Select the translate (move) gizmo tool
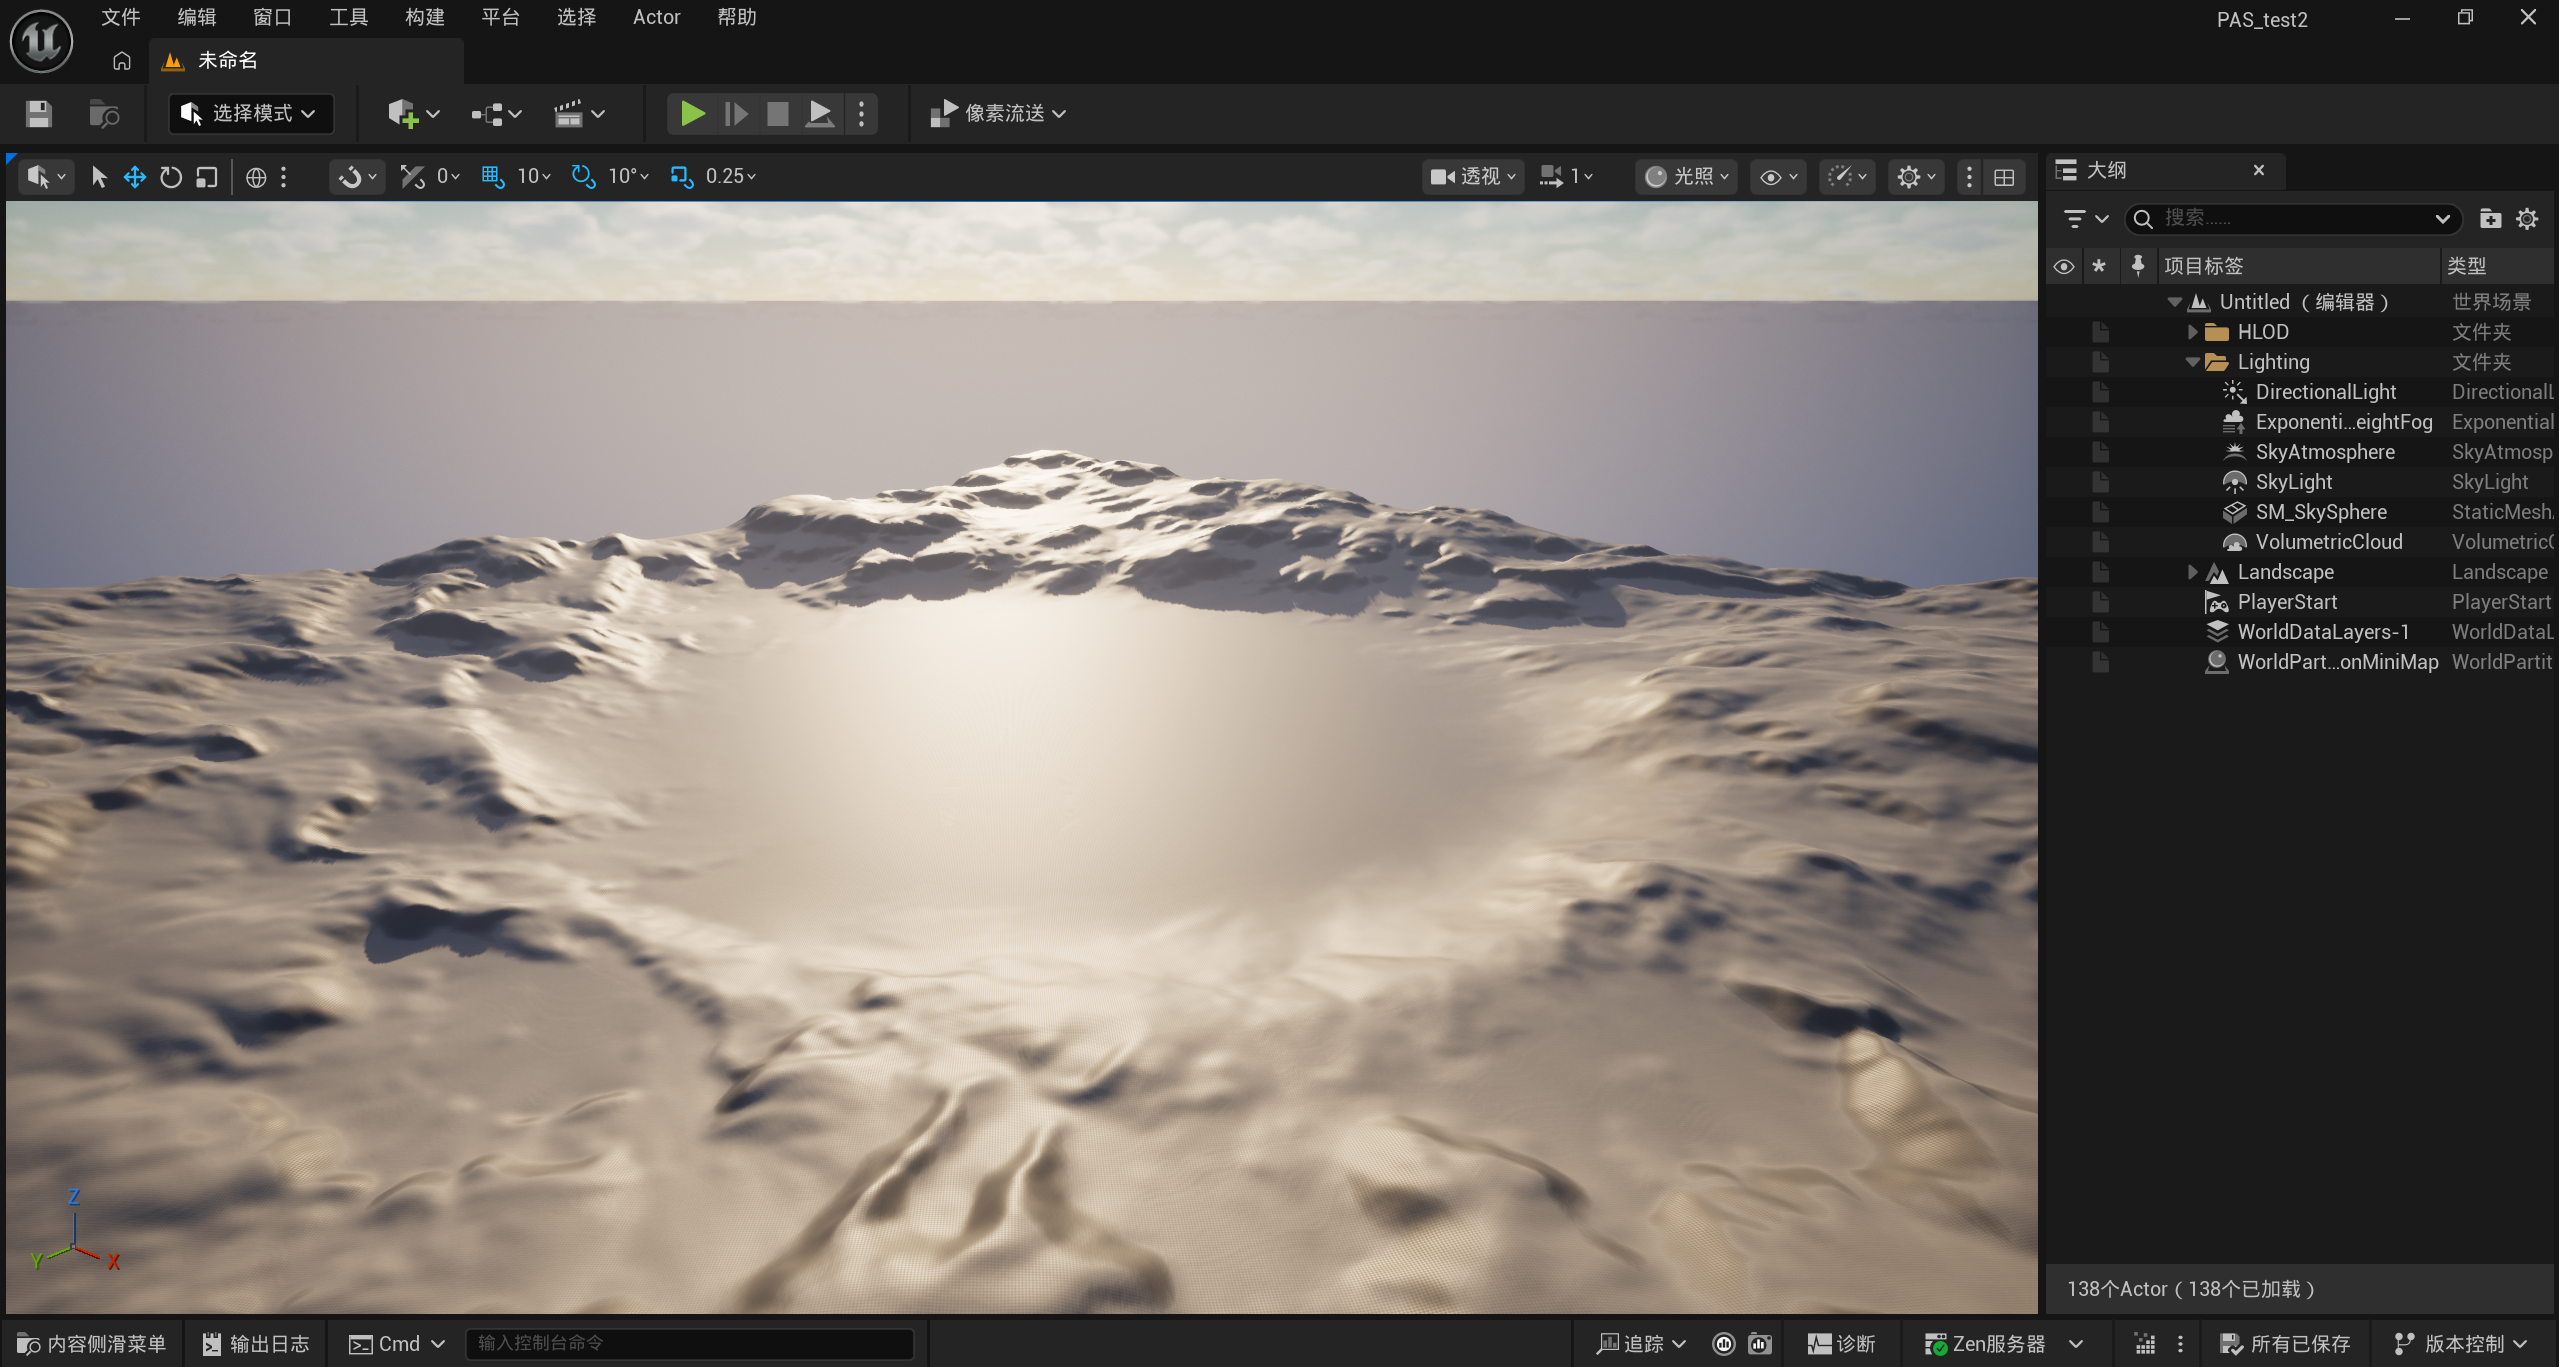The image size is (2559, 1367). click(135, 177)
